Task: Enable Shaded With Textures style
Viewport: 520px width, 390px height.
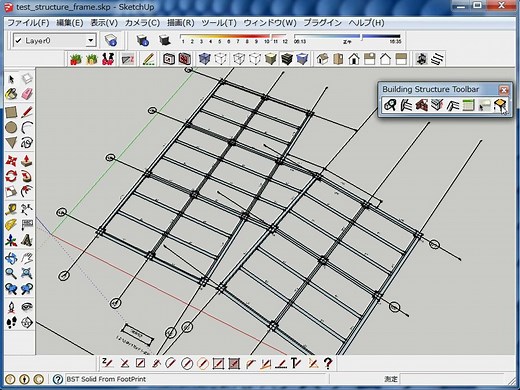Action: pyautogui.click(x=286, y=59)
